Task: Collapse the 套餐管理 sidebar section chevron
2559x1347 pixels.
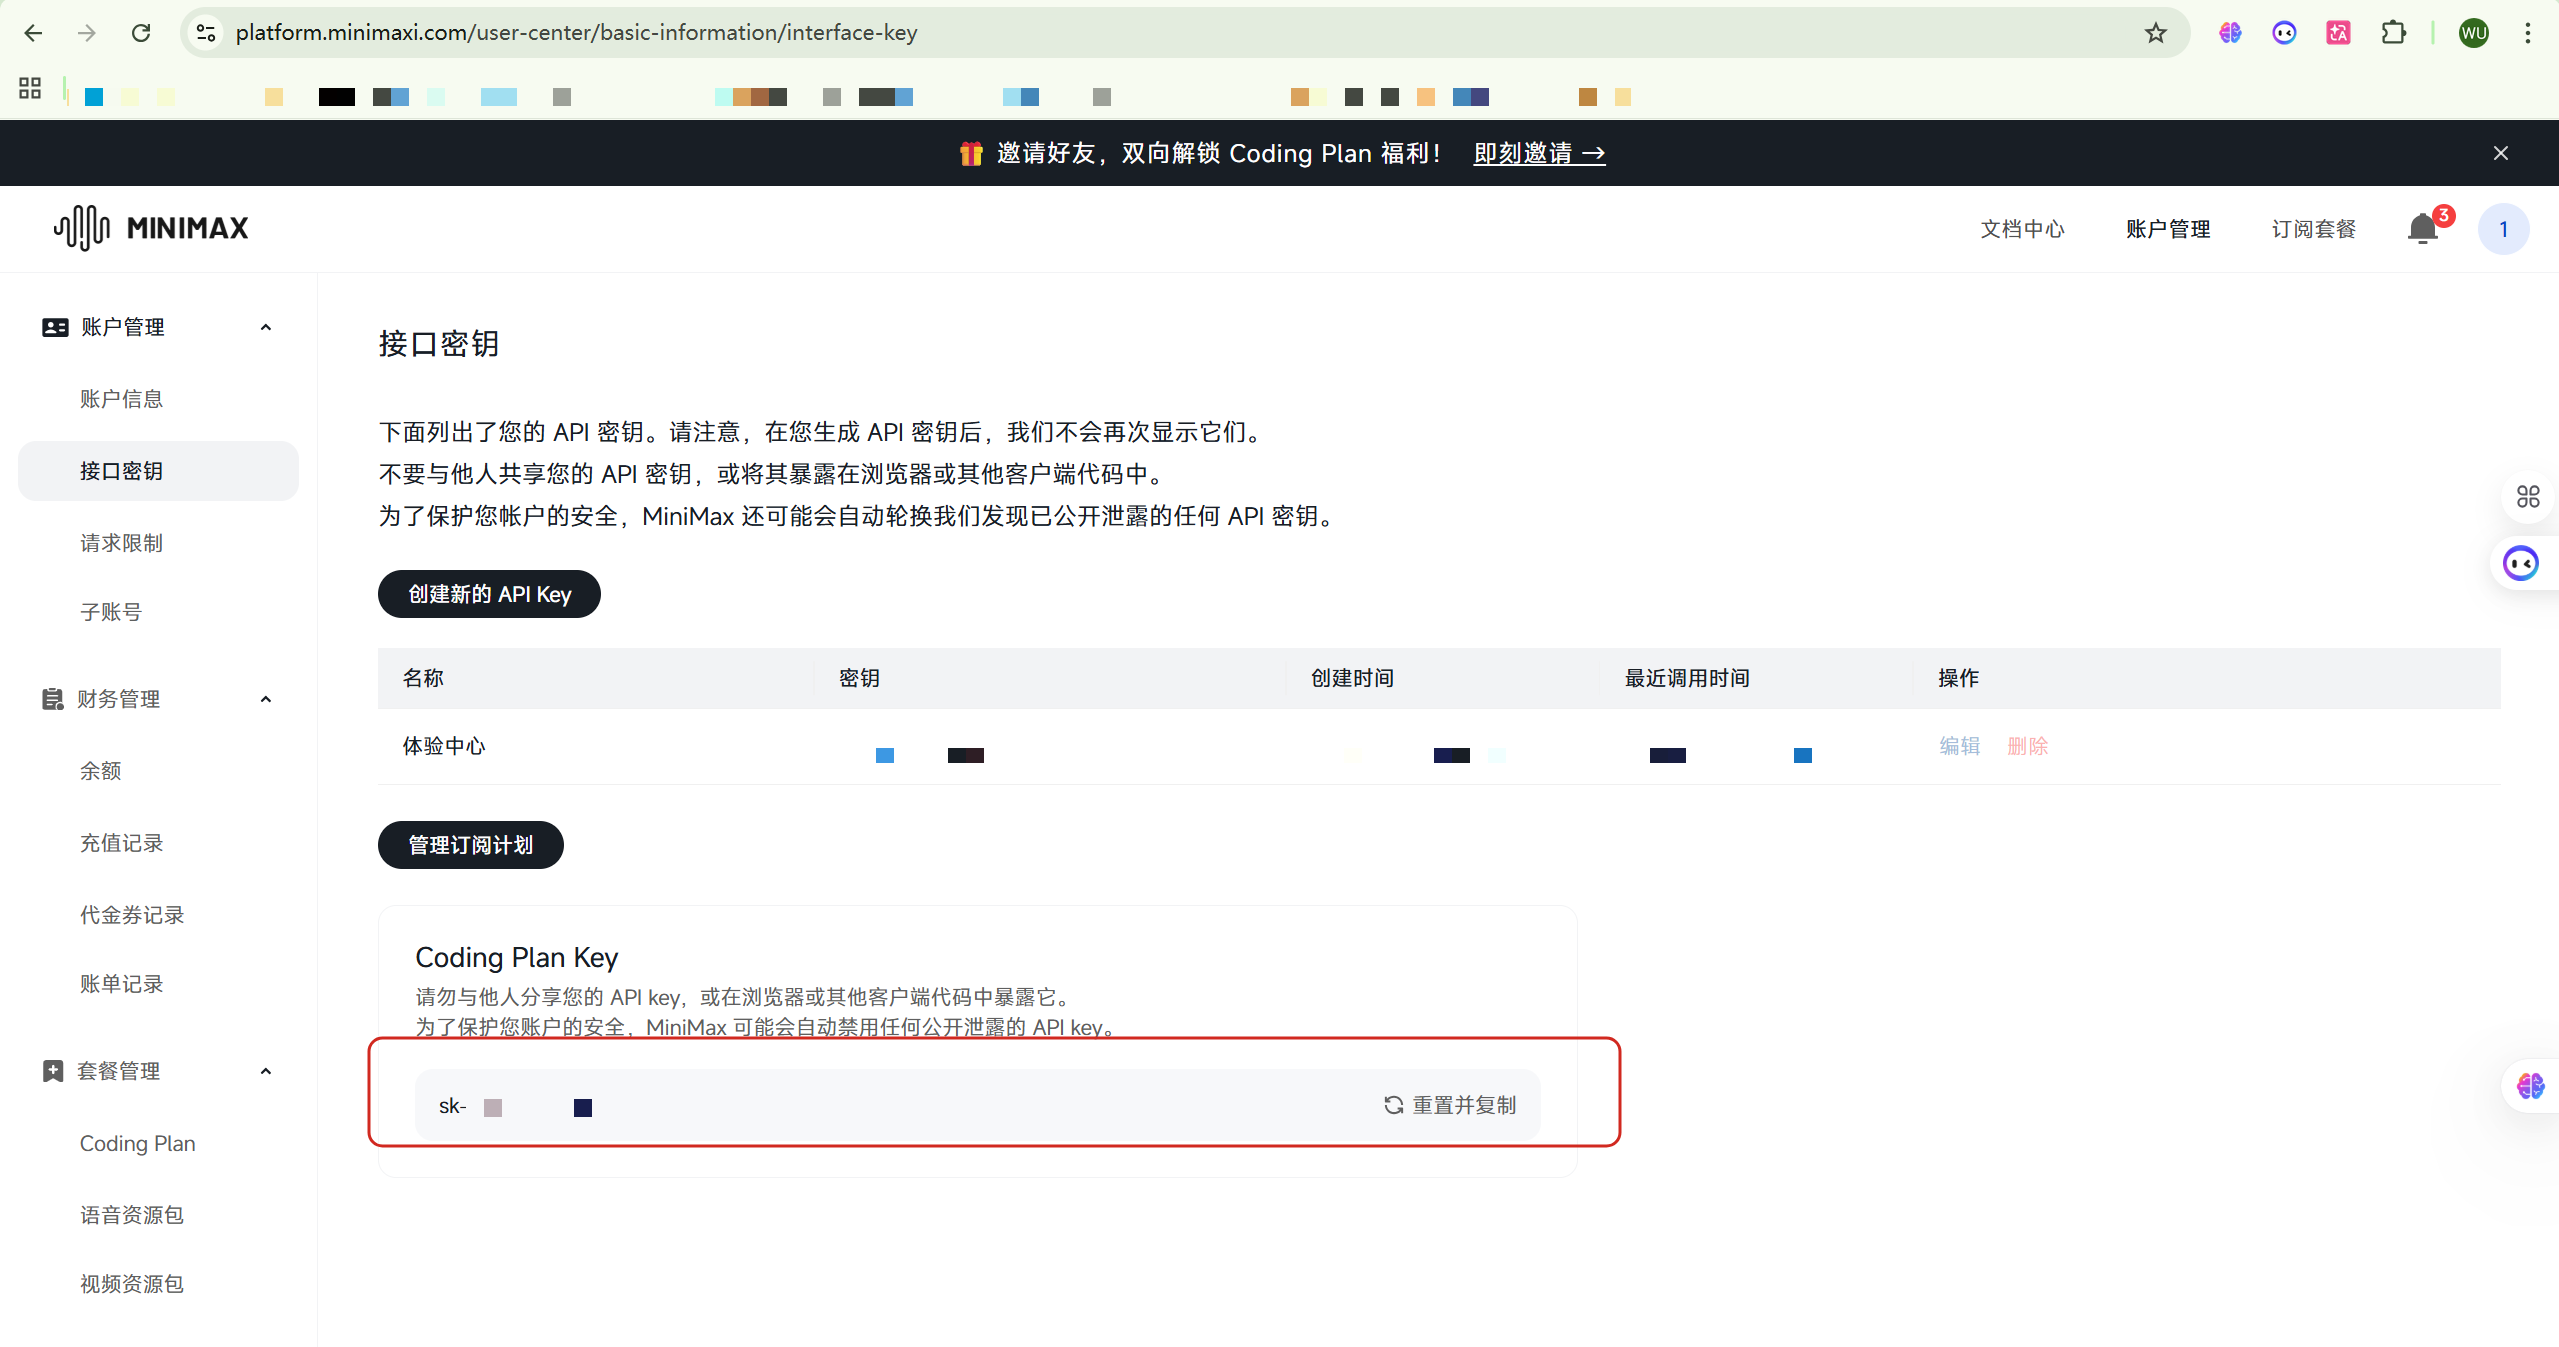Action: [266, 1071]
